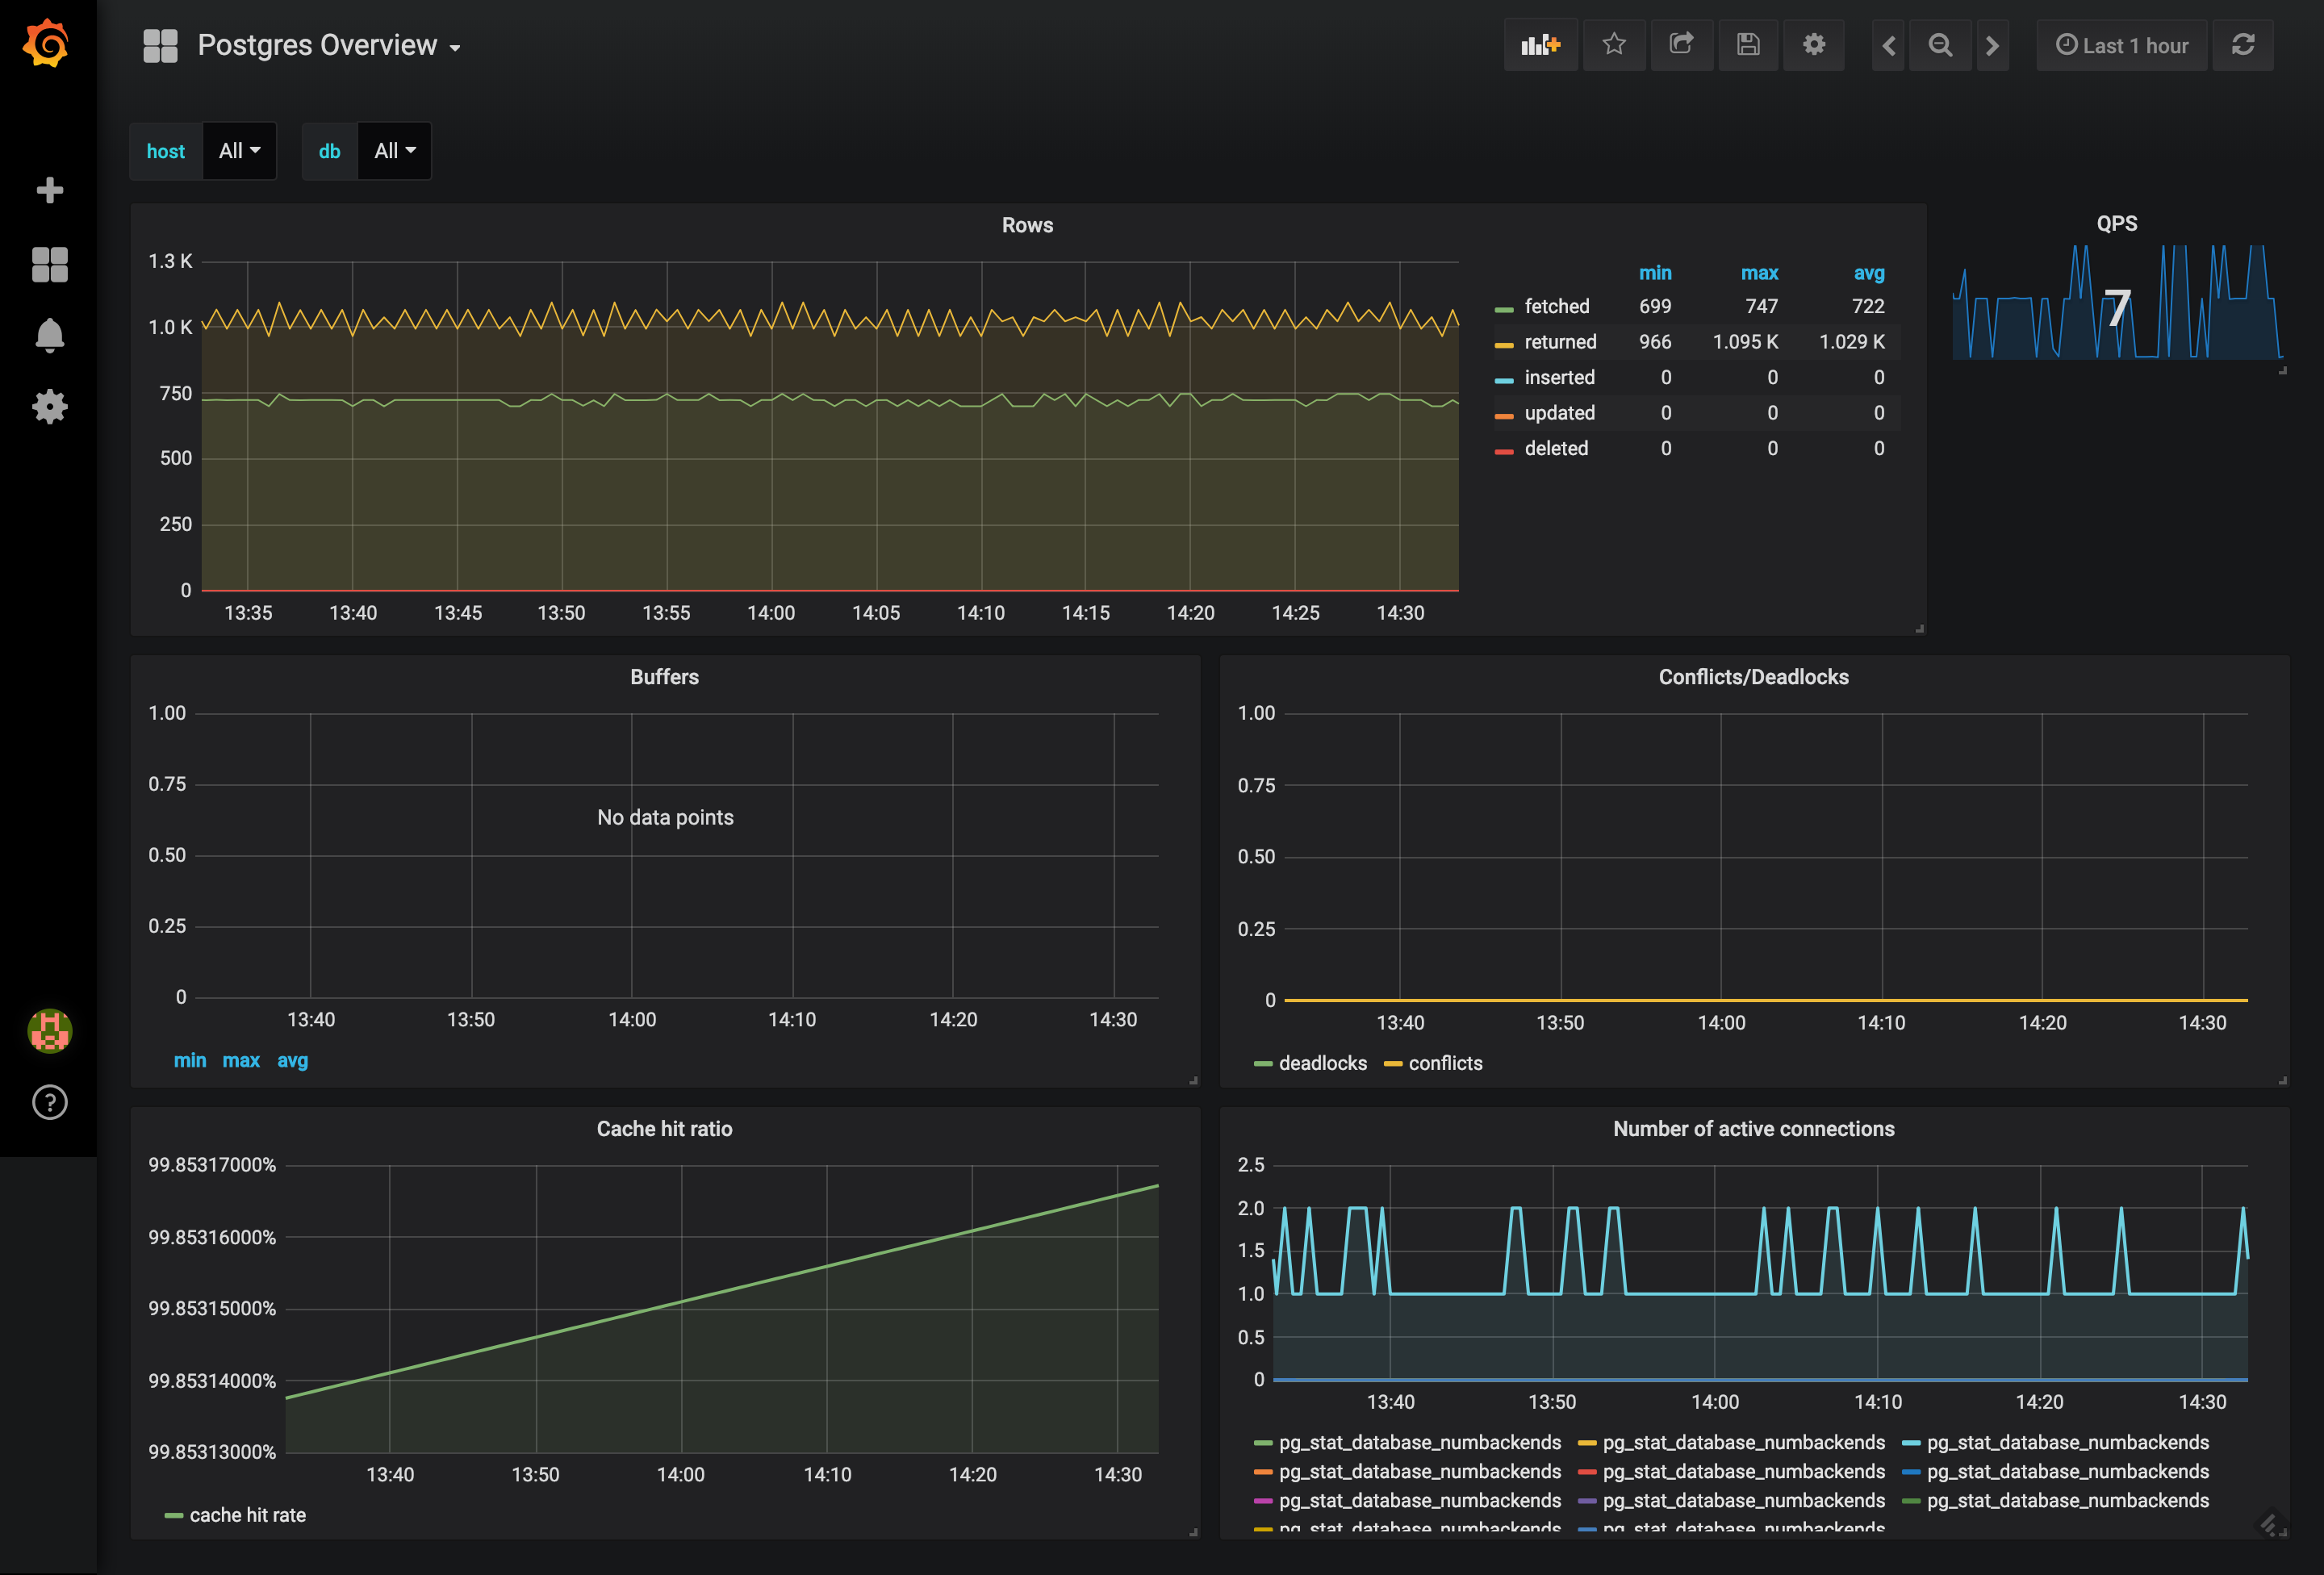Image resolution: width=2324 pixels, height=1575 pixels.
Task: Open the Postgres Overview dashboard picker
Action: (328, 46)
